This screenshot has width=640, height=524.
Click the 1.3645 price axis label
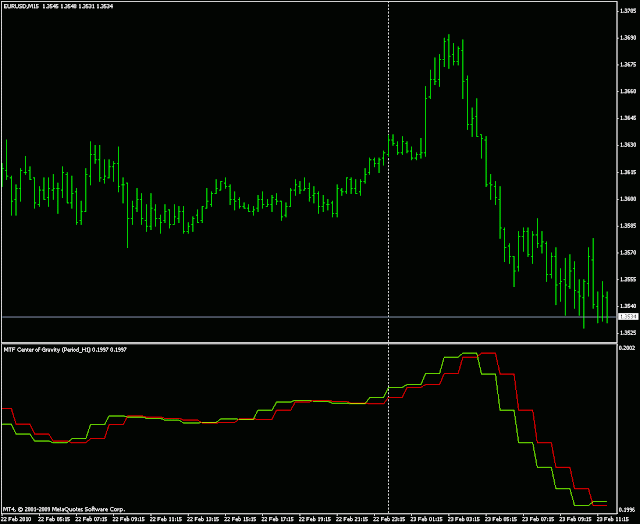pyautogui.click(x=628, y=118)
